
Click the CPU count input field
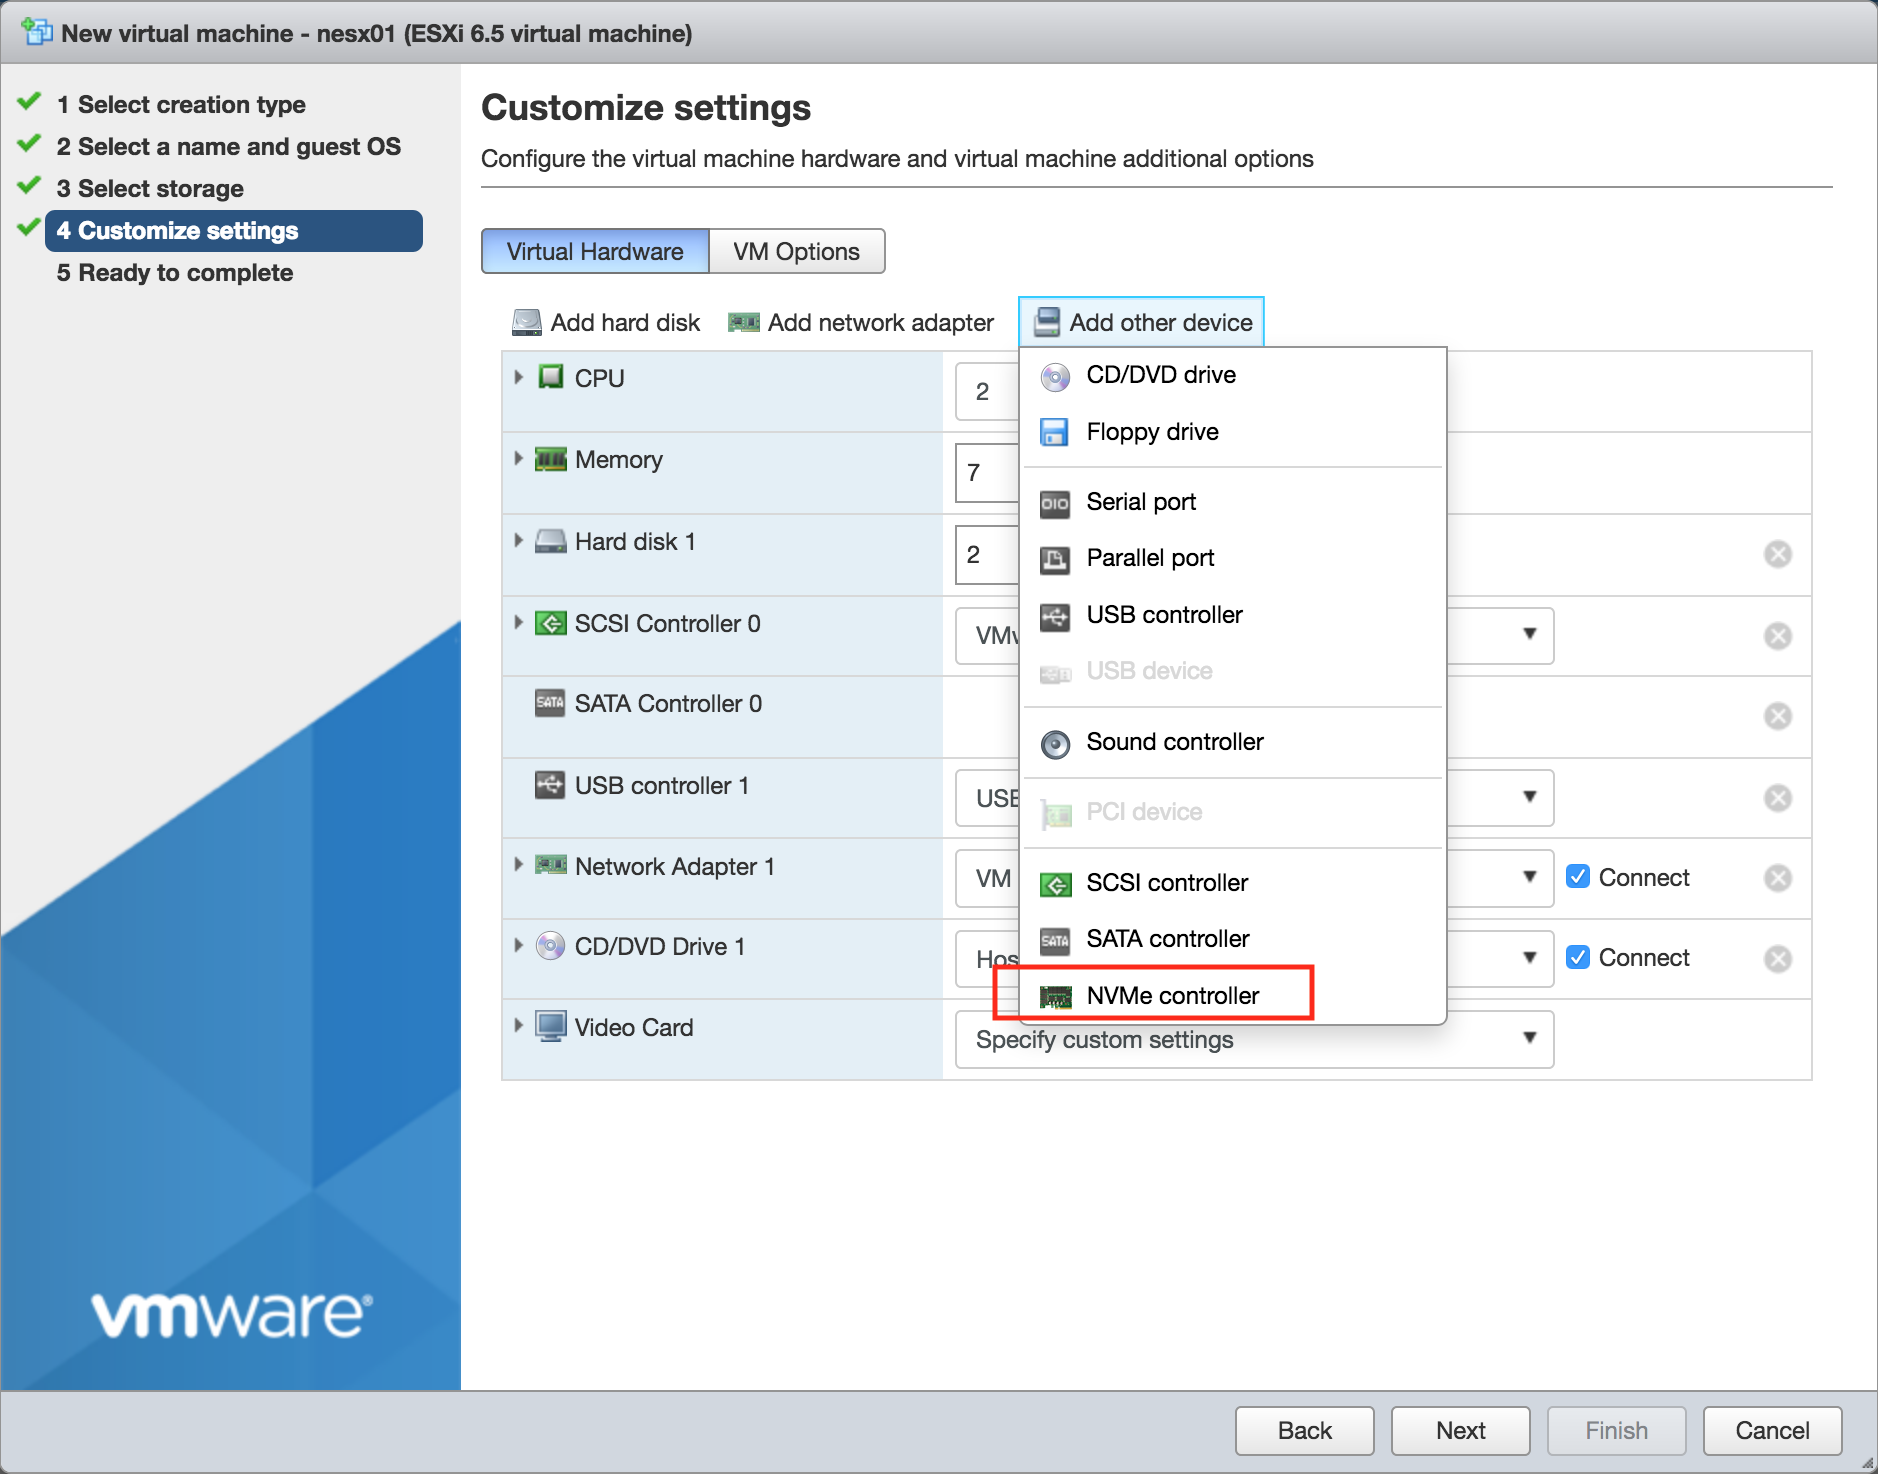(988, 391)
